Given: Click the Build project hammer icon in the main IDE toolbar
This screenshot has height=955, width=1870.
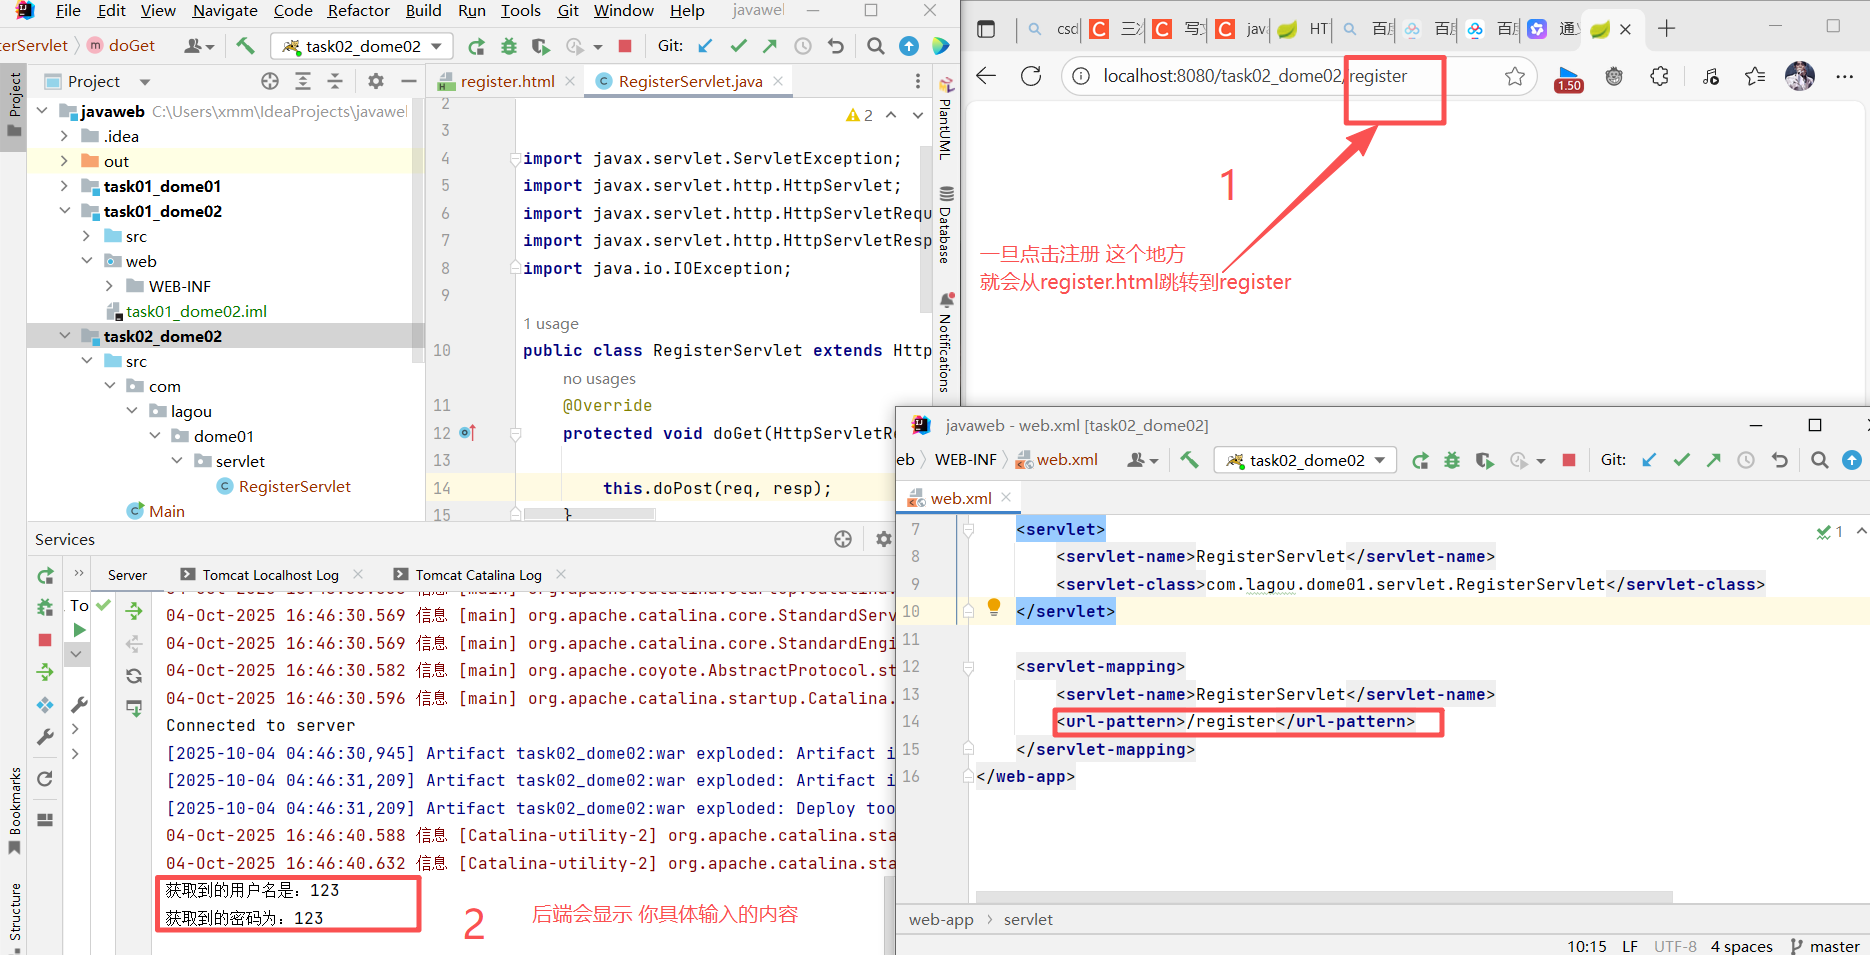Looking at the screenshot, I should coord(245,45).
